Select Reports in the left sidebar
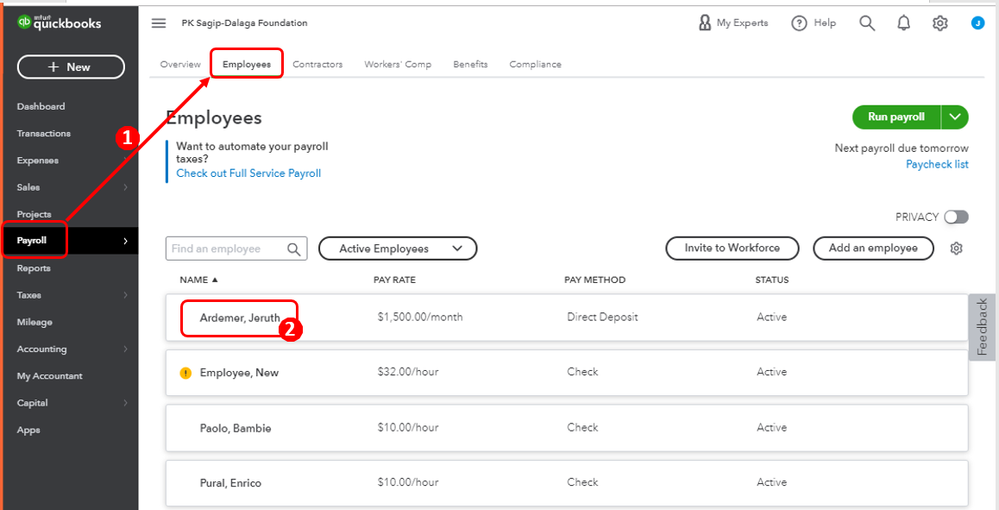The height and width of the screenshot is (510, 999). click(34, 268)
